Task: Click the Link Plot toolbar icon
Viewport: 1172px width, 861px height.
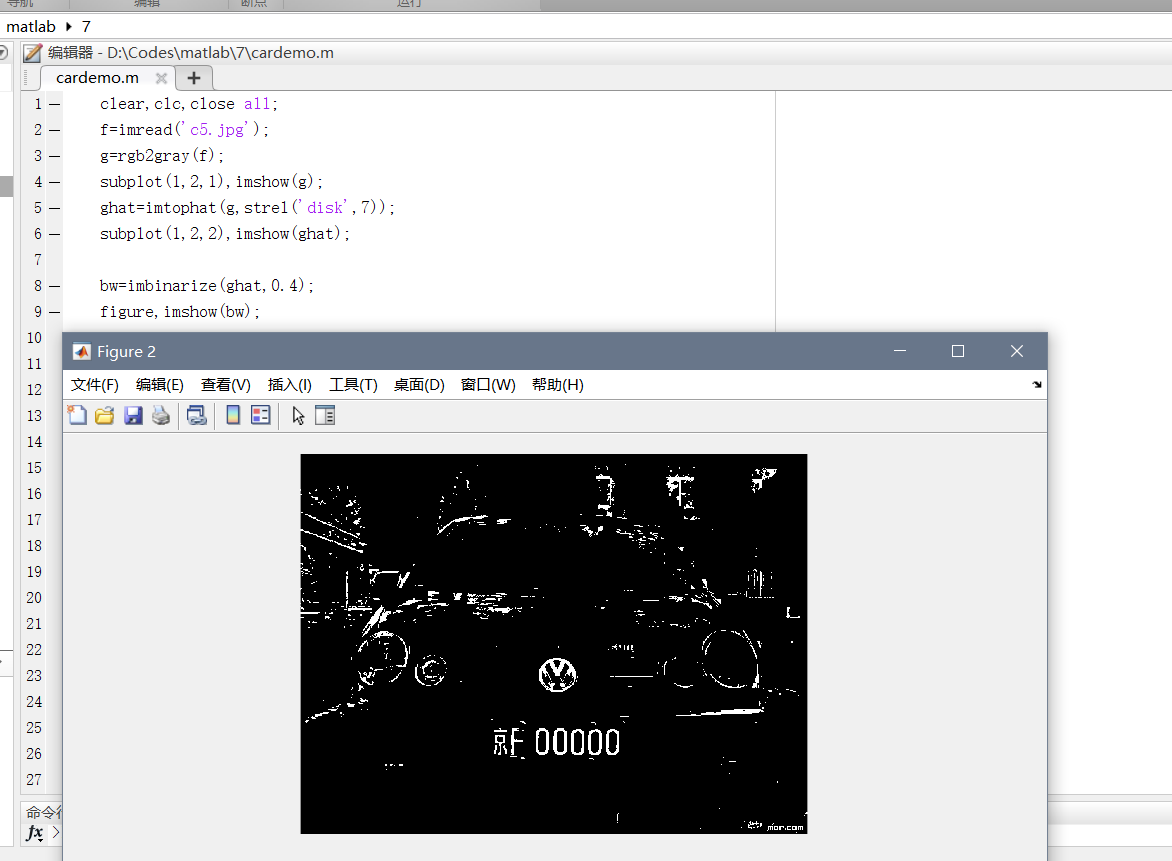Action: (x=197, y=416)
